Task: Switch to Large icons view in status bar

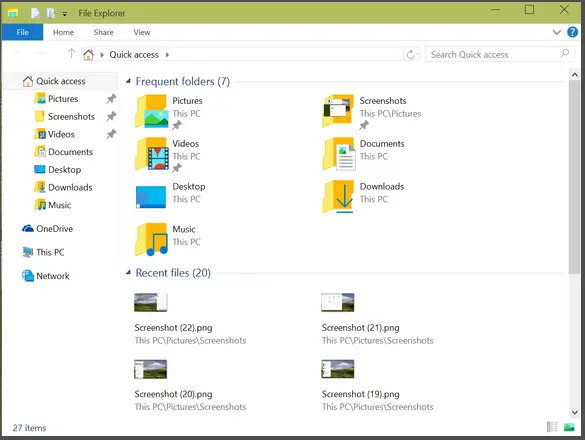Action: tap(569, 427)
